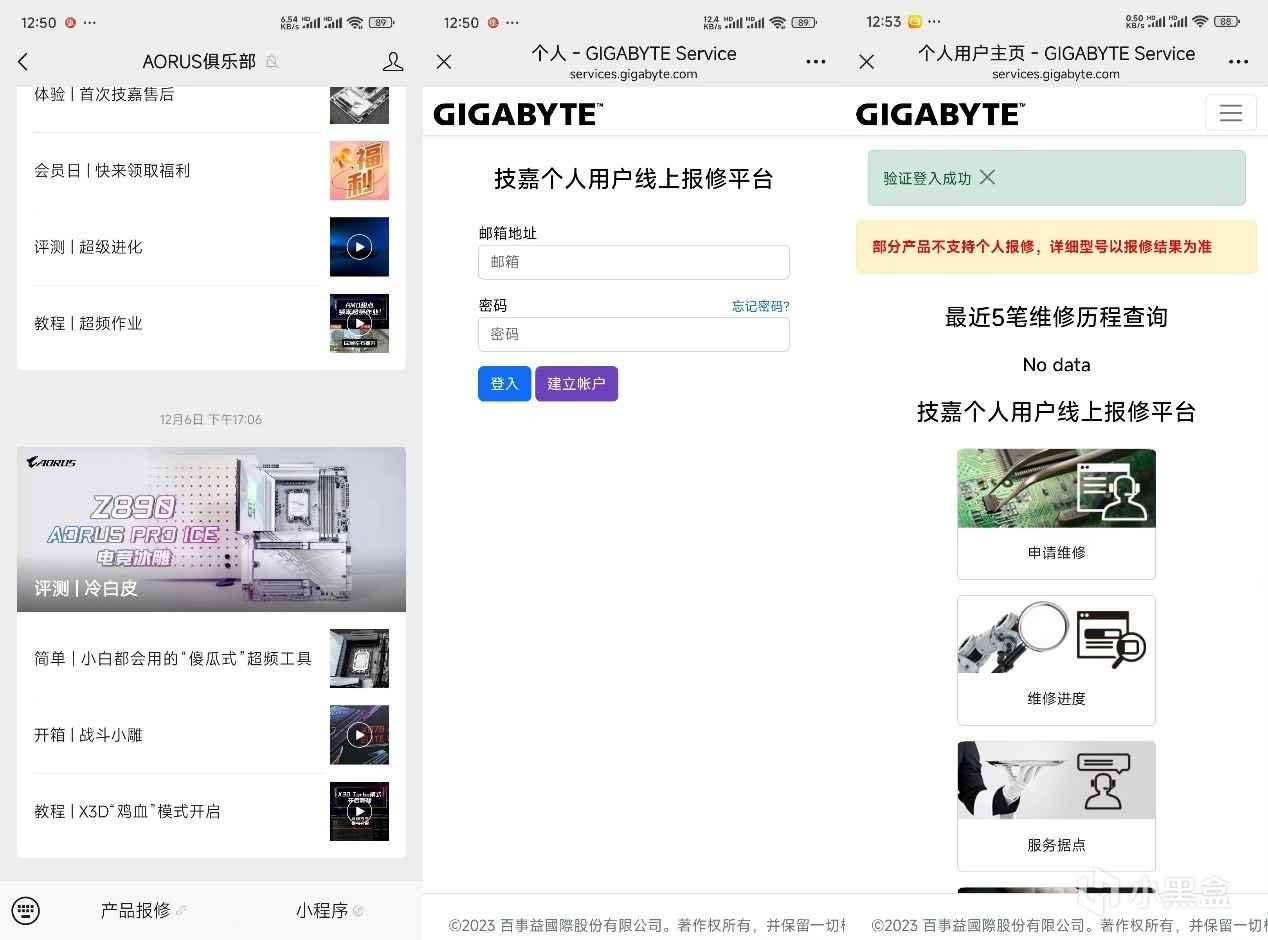The image size is (1268, 940).
Task: Click the 12月6日 下午17:06 timestamp
Action: coord(211,420)
